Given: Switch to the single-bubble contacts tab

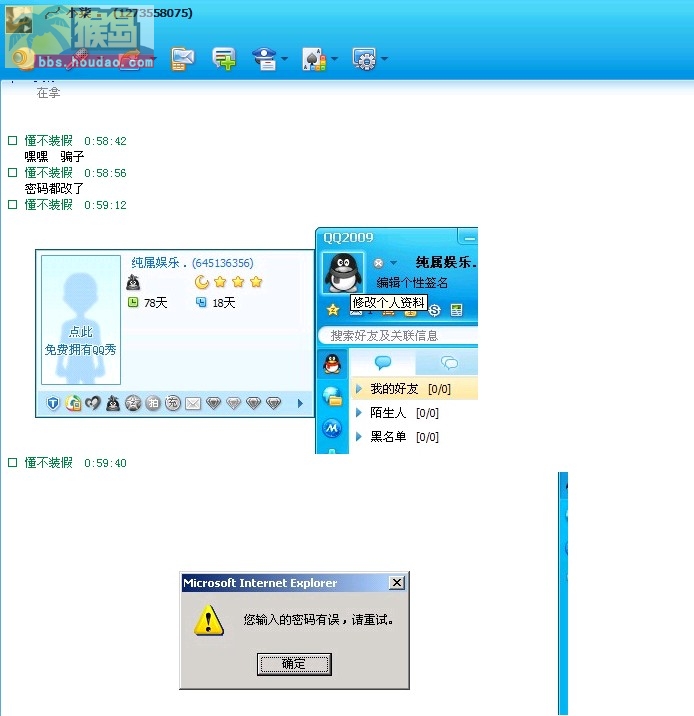Looking at the screenshot, I should pos(383,363).
